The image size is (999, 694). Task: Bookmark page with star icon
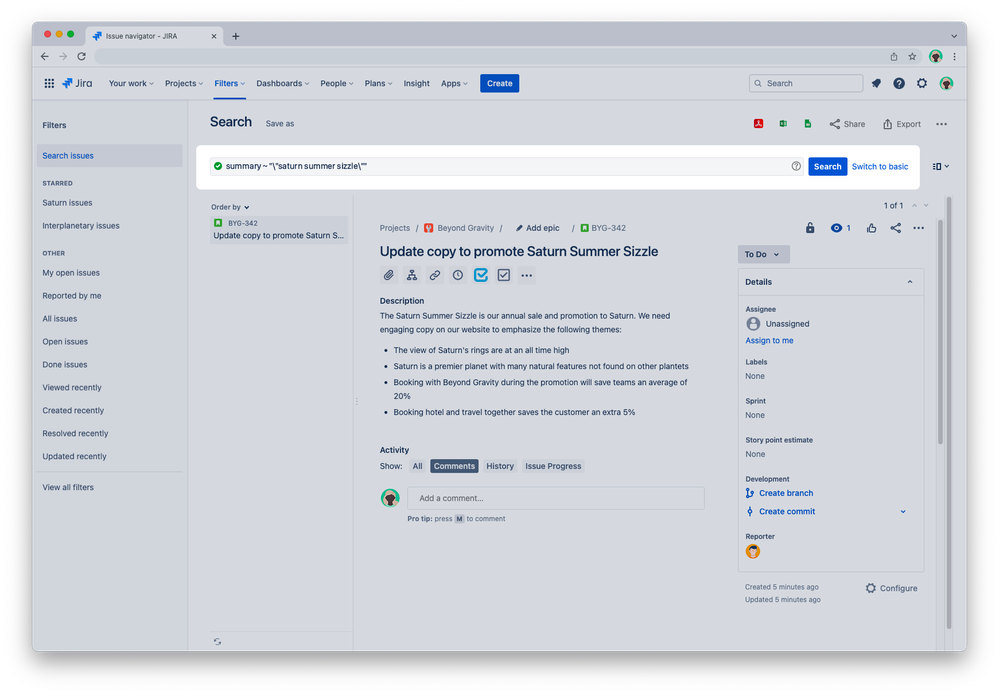click(x=912, y=57)
